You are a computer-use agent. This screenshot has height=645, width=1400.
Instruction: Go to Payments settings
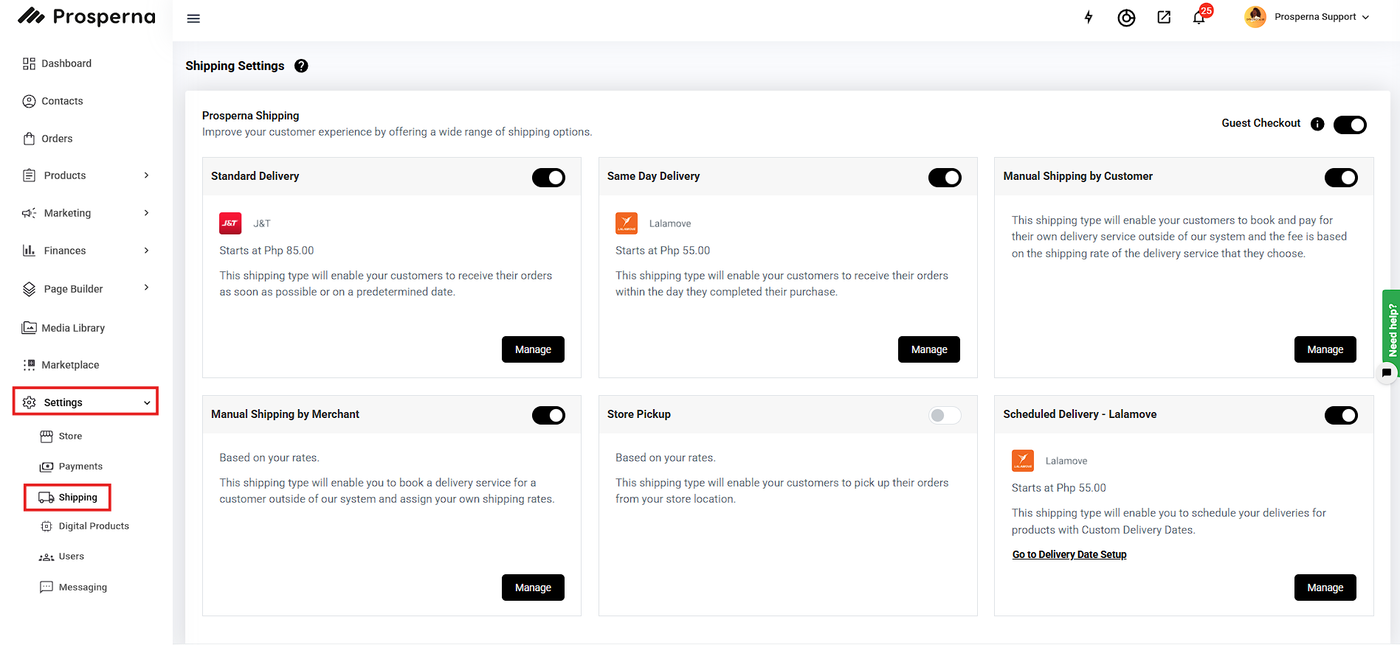(80, 466)
